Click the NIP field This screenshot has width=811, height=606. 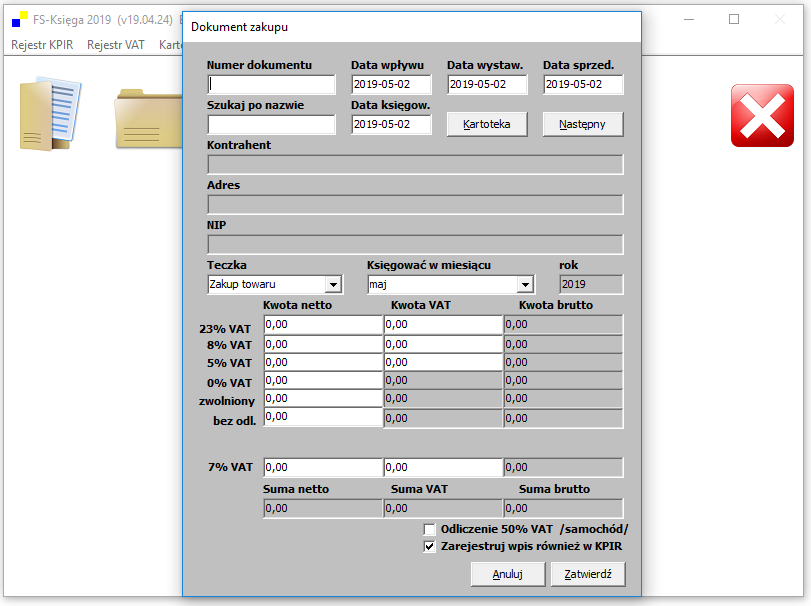415,245
